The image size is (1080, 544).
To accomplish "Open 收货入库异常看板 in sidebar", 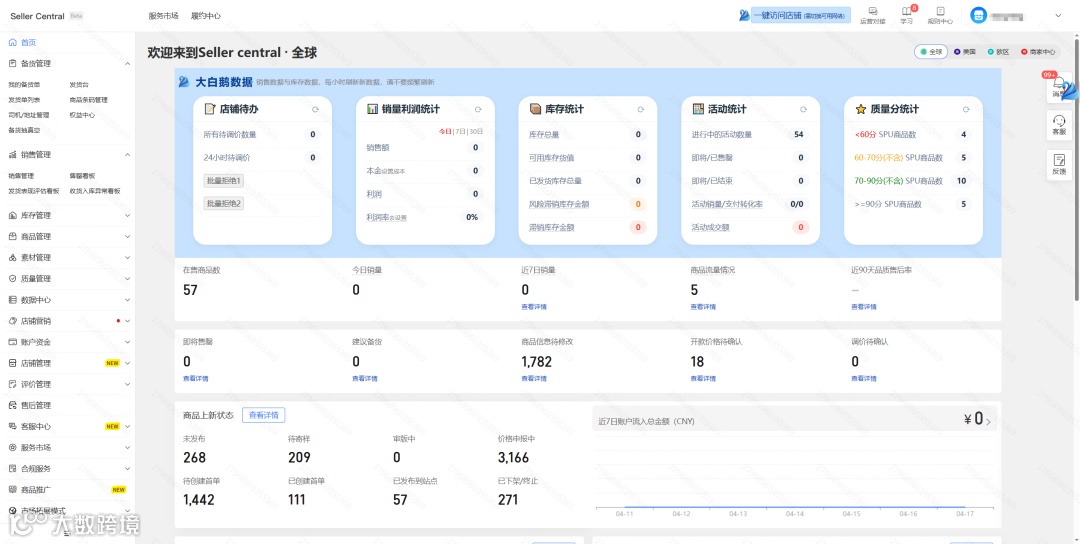I will pyautogui.click(x=95, y=191).
